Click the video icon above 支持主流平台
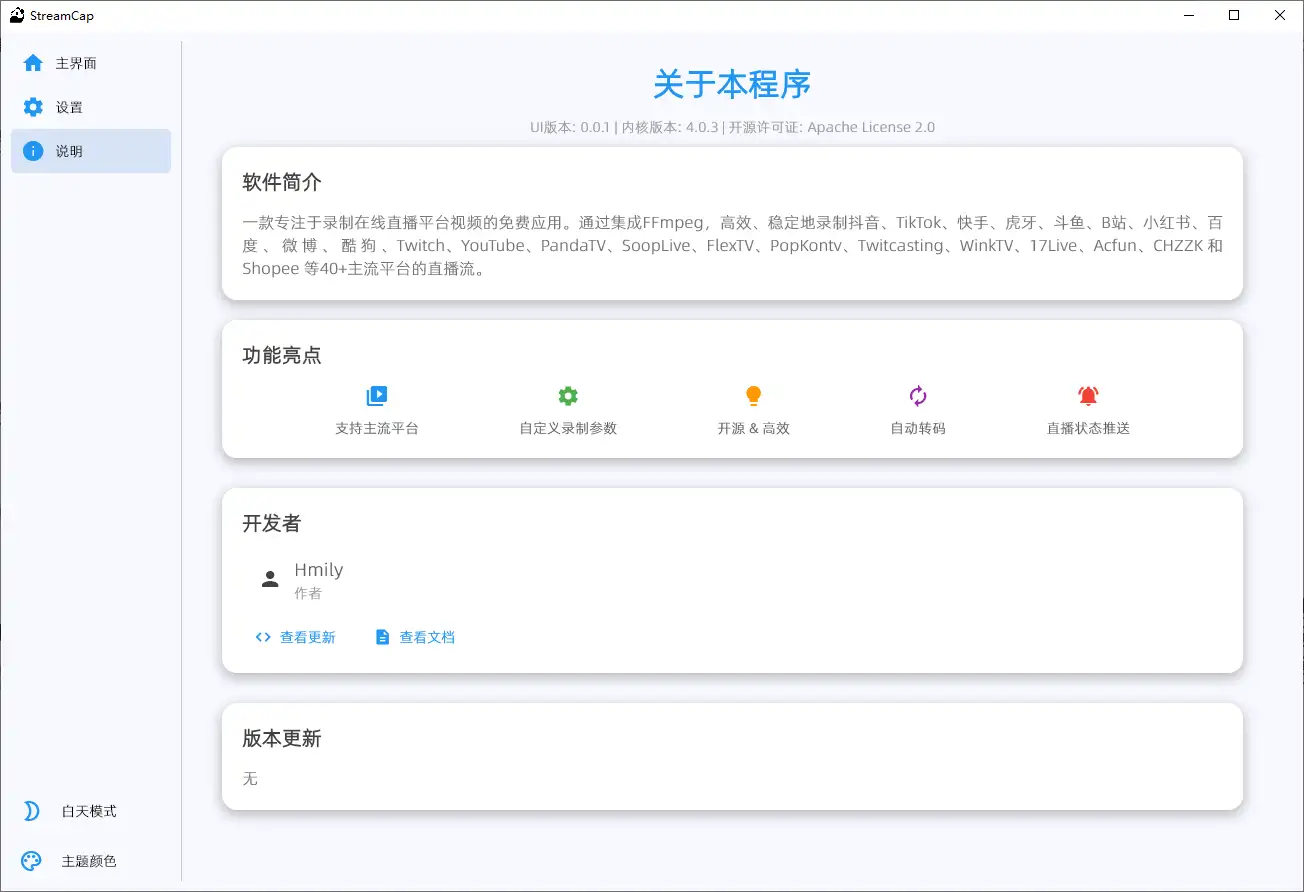This screenshot has height=892, width=1304. click(377, 394)
